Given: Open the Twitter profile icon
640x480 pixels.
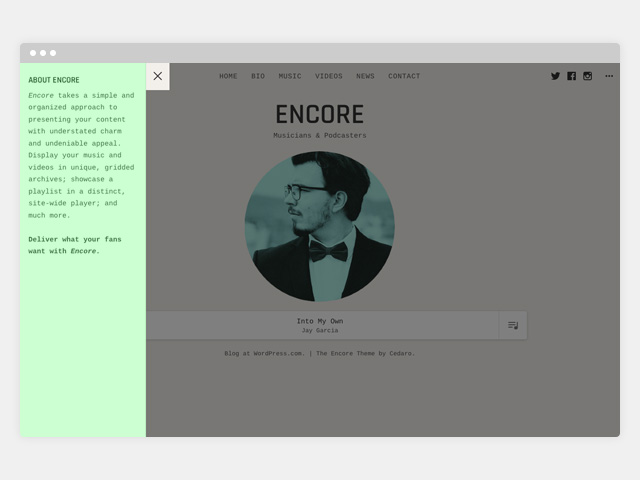Looking at the screenshot, I should 555,76.
